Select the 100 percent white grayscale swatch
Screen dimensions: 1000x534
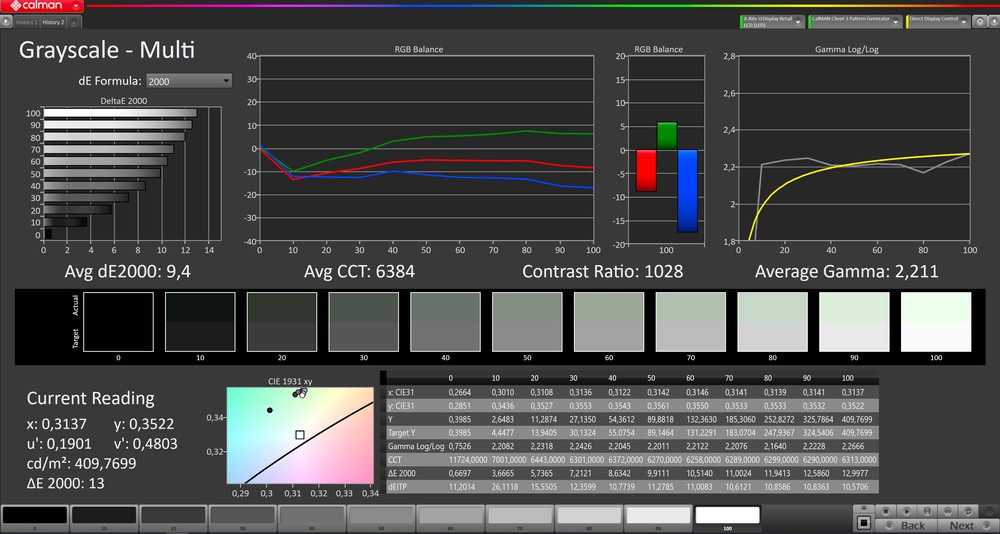[727, 515]
